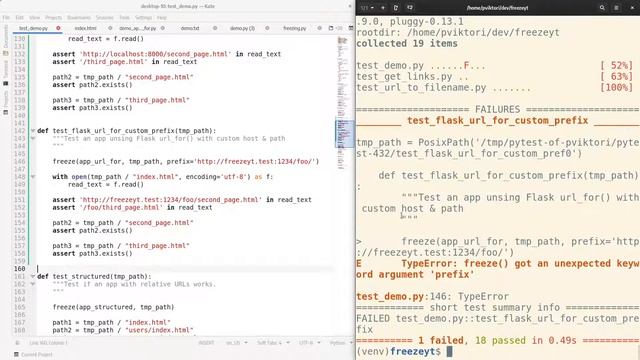640x360 pixels.
Task: Click the line and column status indicator
Action: (x=48, y=343)
